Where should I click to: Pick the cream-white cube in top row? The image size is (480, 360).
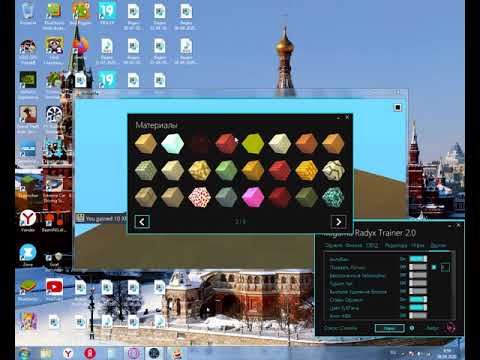click(280, 143)
